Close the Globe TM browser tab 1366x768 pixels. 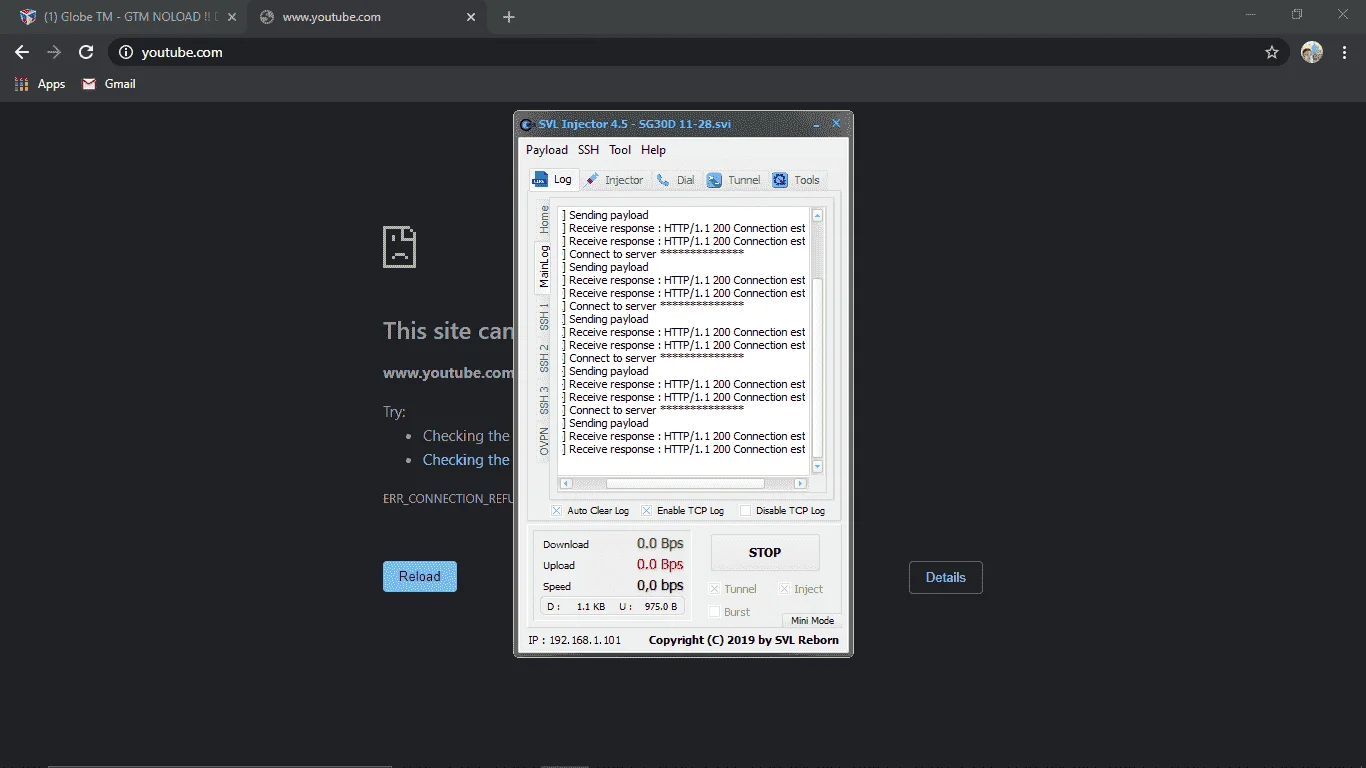pos(232,17)
